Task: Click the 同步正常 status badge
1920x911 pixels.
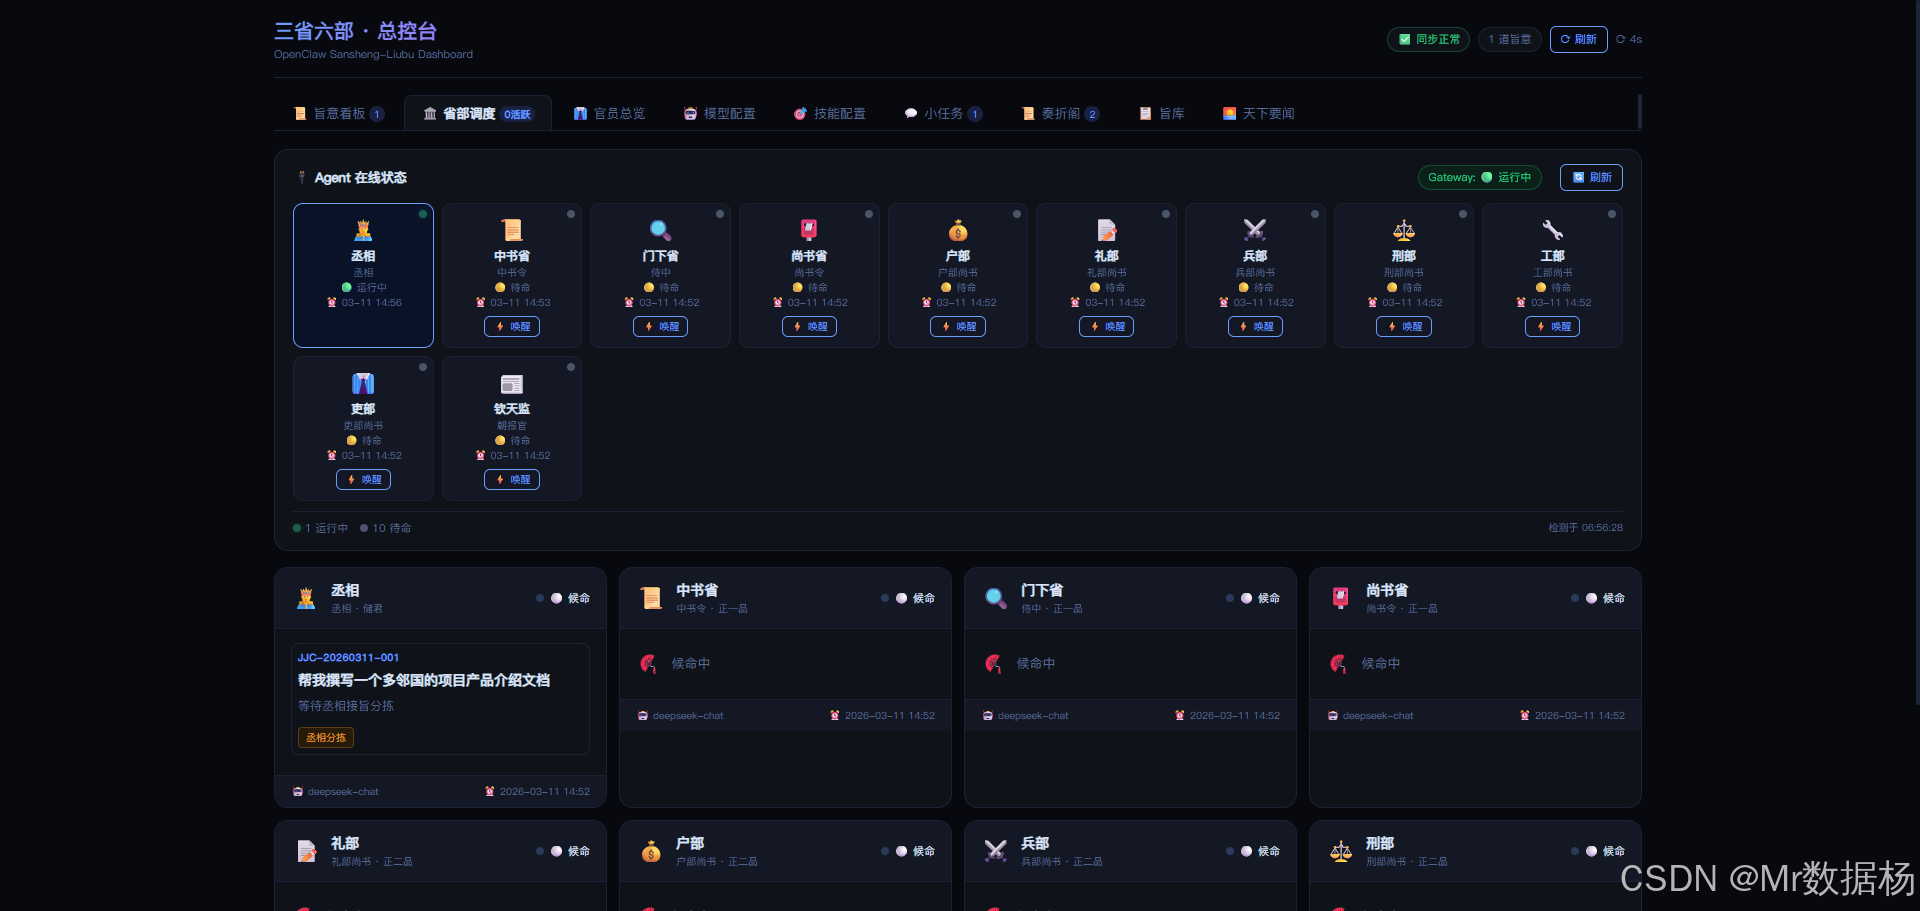Action: [1428, 39]
